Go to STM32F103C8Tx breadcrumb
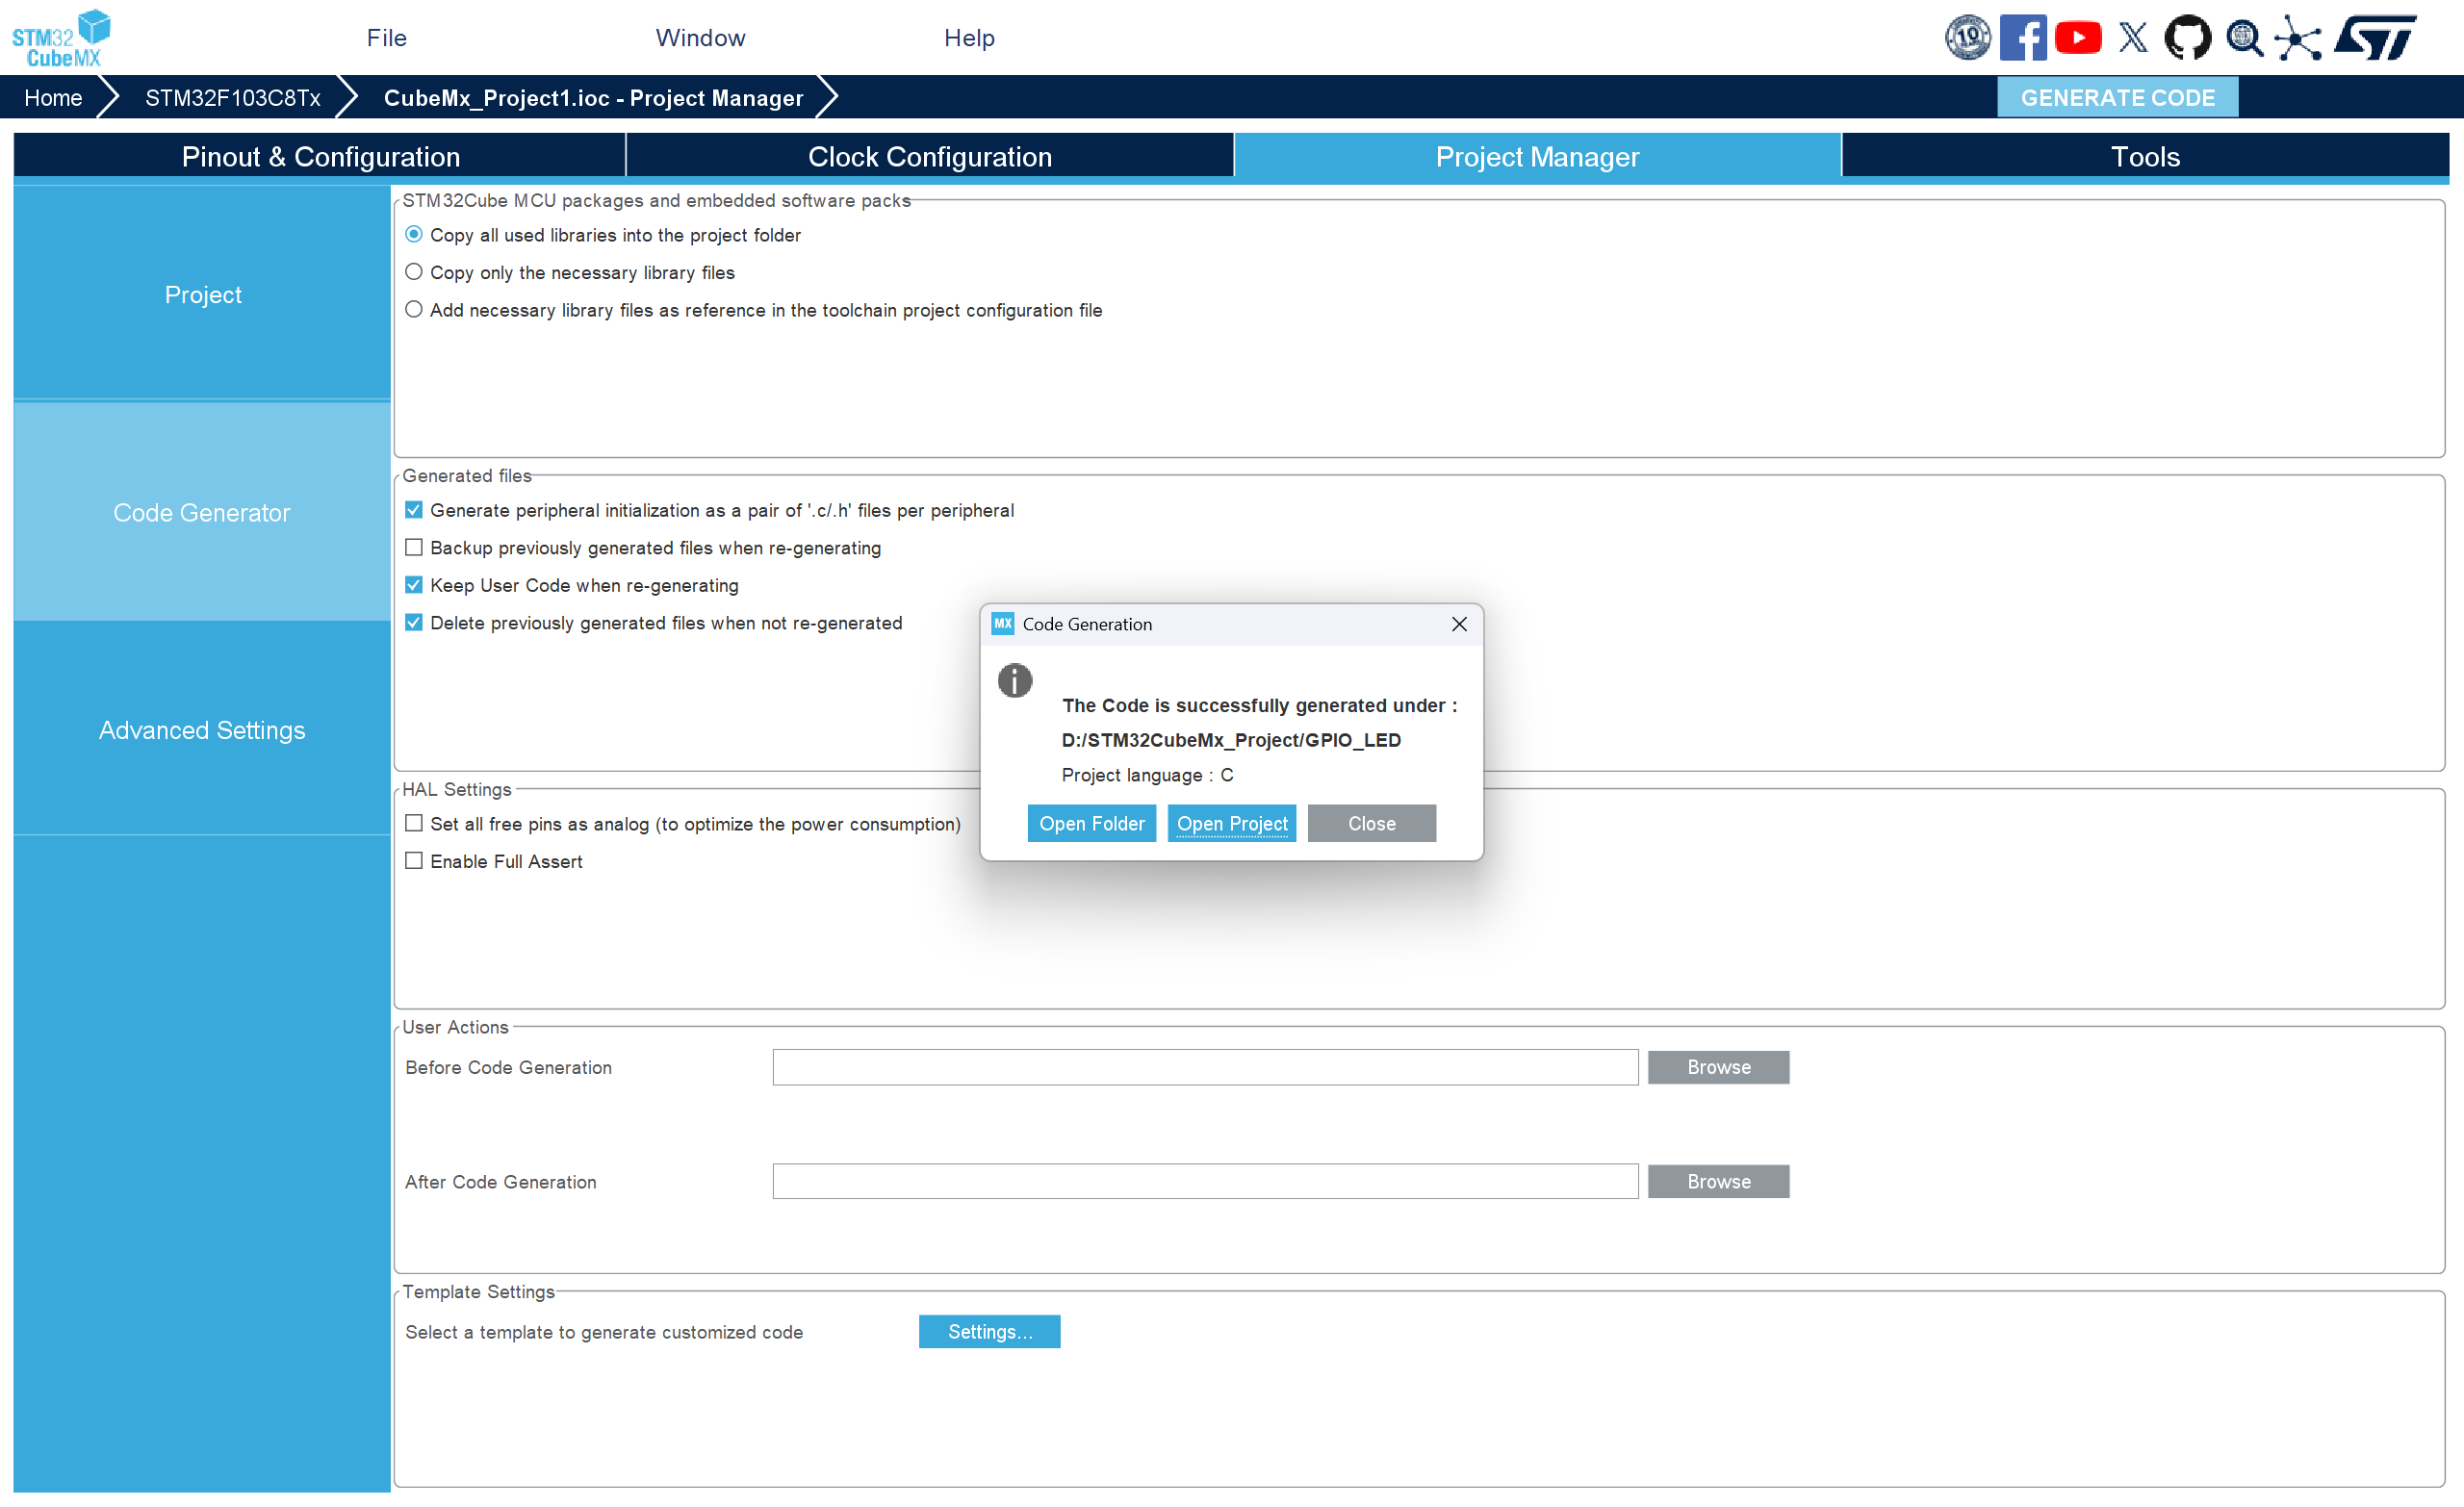Image resolution: width=2464 pixels, height=1507 pixels. [232, 98]
